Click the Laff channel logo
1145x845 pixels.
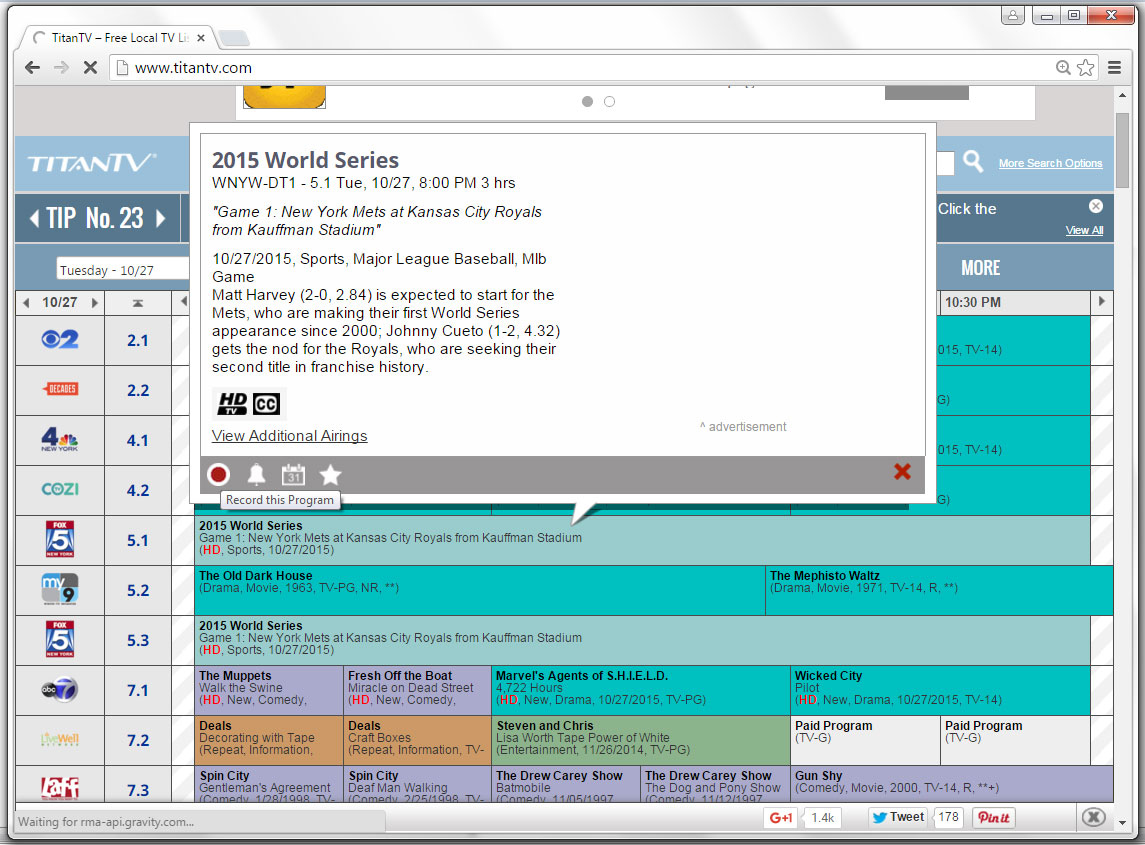pos(60,788)
